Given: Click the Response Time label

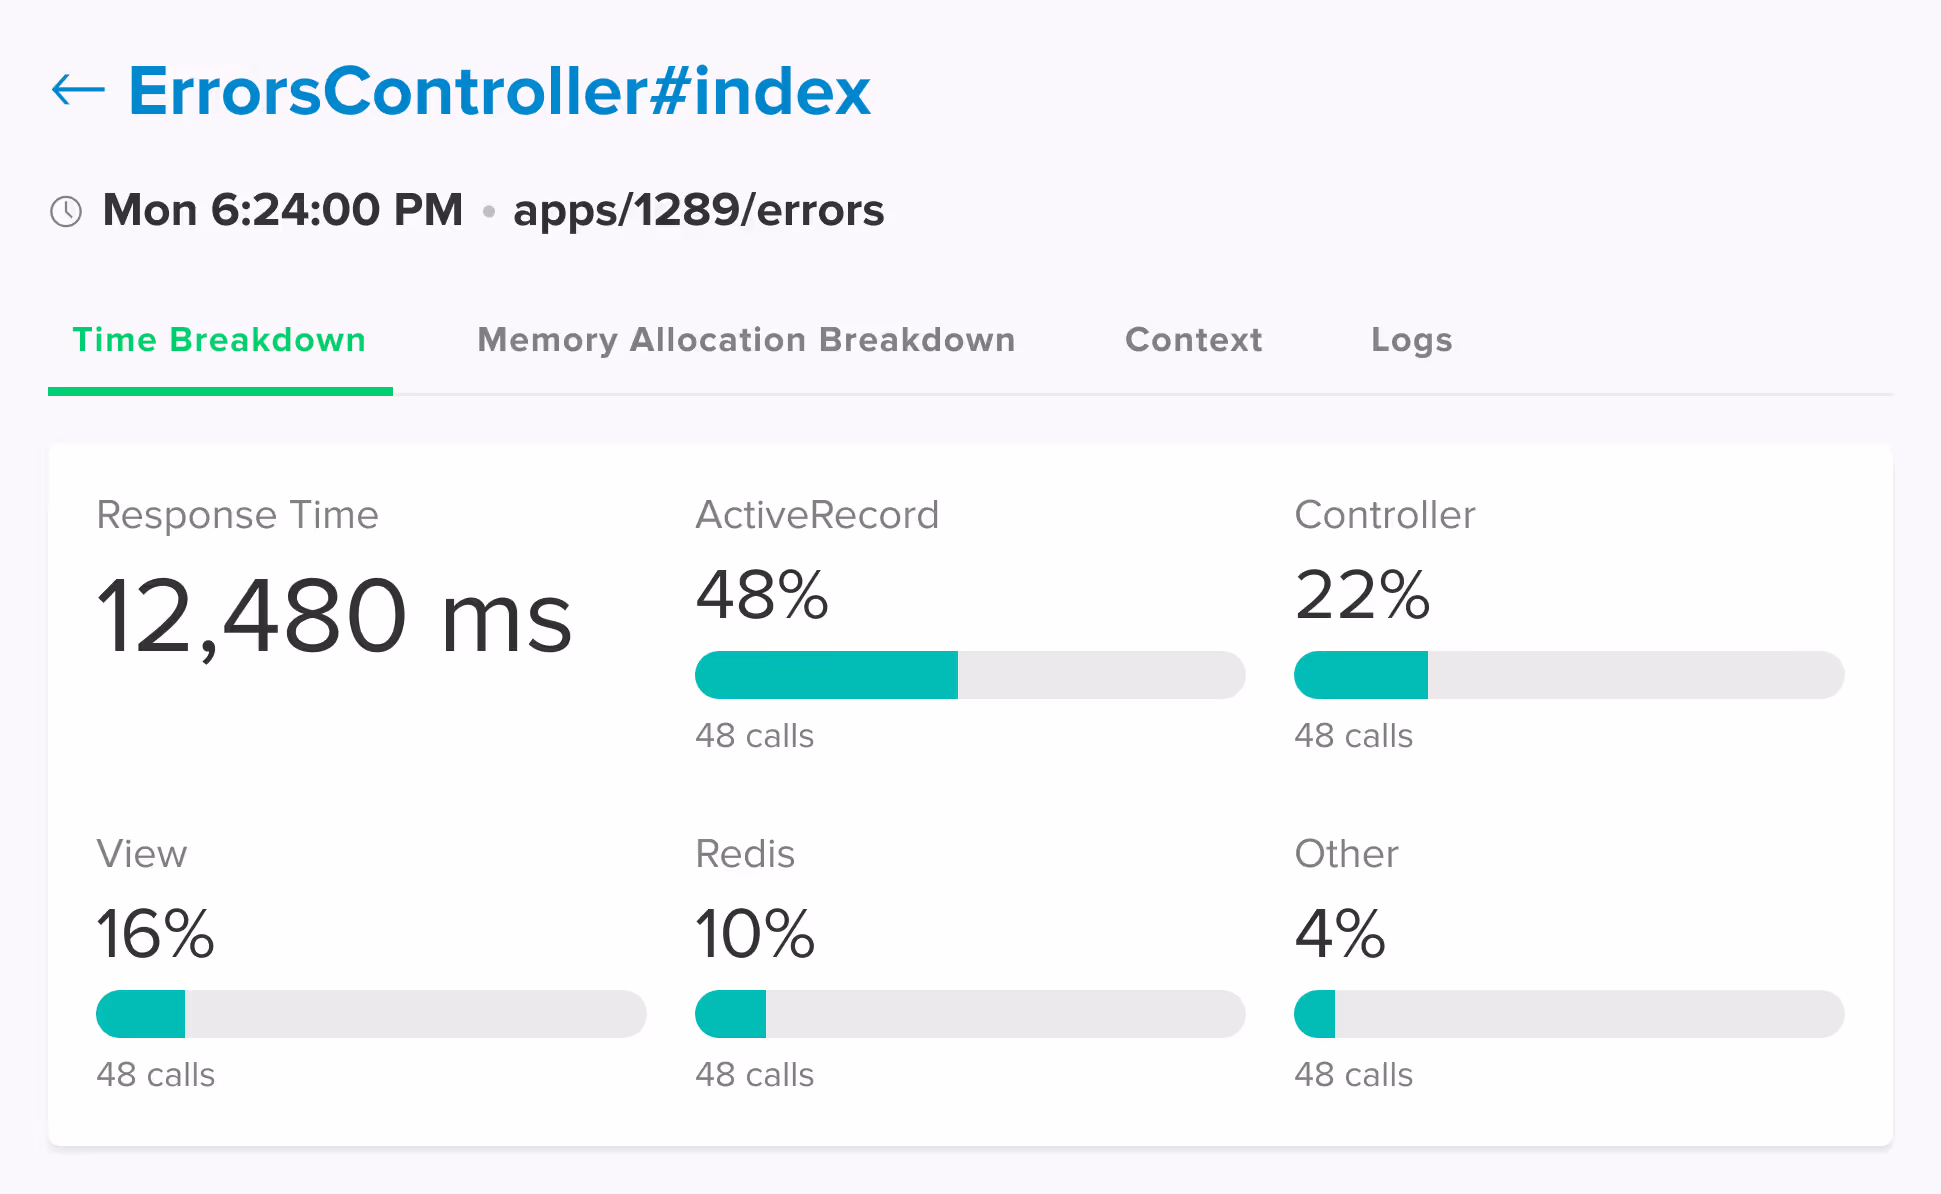Looking at the screenshot, I should pyautogui.click(x=237, y=515).
